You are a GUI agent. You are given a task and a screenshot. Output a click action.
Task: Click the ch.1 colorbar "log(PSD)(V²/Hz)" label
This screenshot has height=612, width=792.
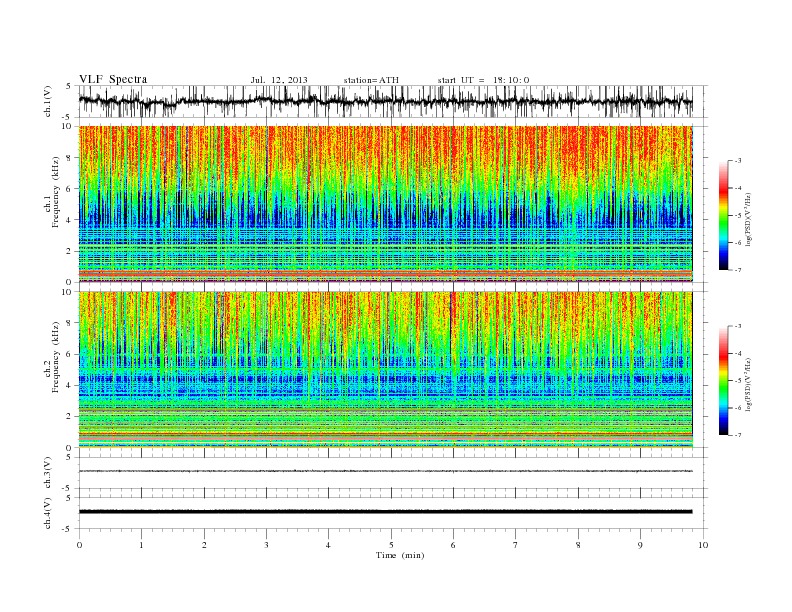(749, 219)
